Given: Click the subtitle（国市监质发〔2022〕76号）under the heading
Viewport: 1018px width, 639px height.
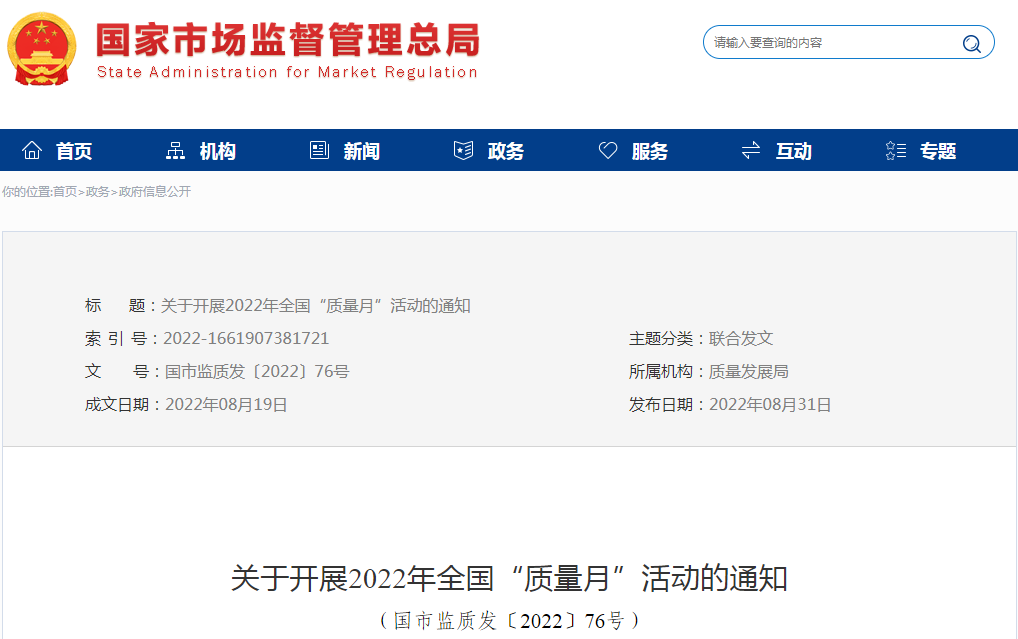Looking at the screenshot, I should coord(510,621).
